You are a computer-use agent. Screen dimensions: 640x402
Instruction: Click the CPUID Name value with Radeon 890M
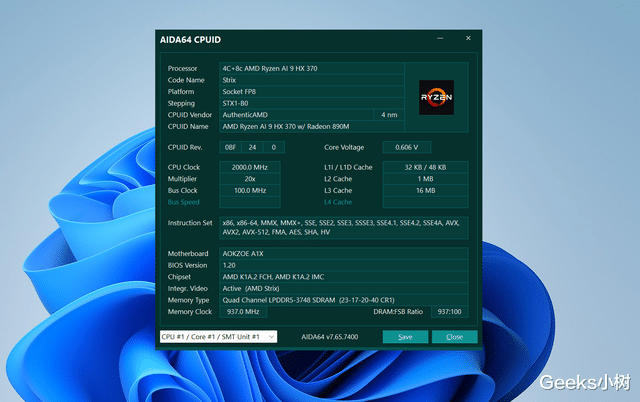[x=312, y=127]
